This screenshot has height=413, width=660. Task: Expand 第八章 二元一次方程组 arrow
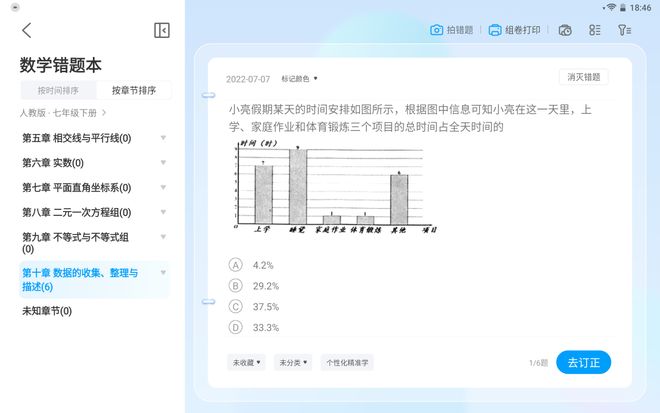(163, 212)
